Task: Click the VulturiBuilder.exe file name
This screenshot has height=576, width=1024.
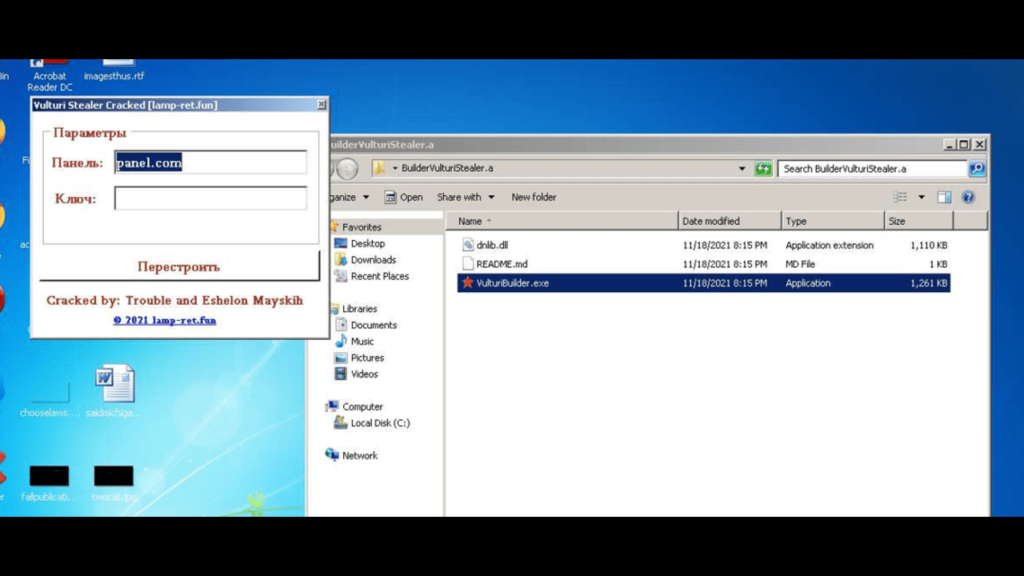Action: pyautogui.click(x=513, y=283)
